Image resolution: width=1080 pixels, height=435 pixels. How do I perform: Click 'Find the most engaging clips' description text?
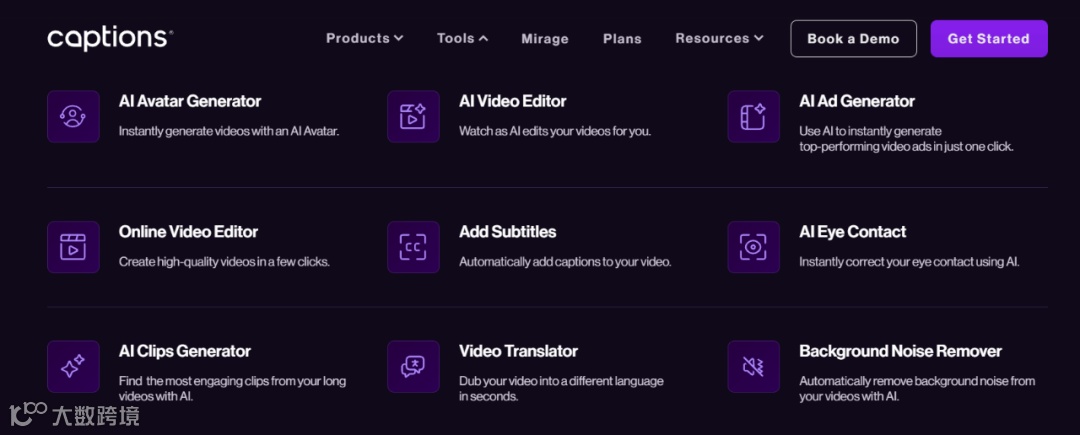232,389
